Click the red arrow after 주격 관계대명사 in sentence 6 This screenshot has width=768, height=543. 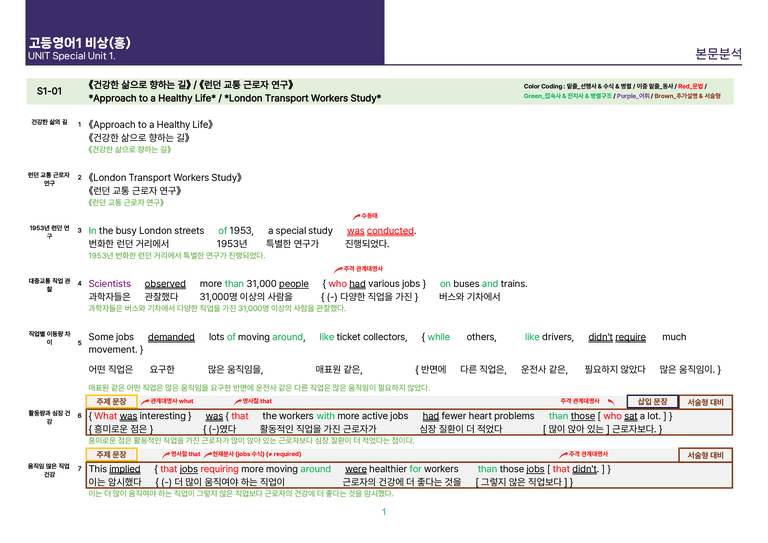point(611,401)
